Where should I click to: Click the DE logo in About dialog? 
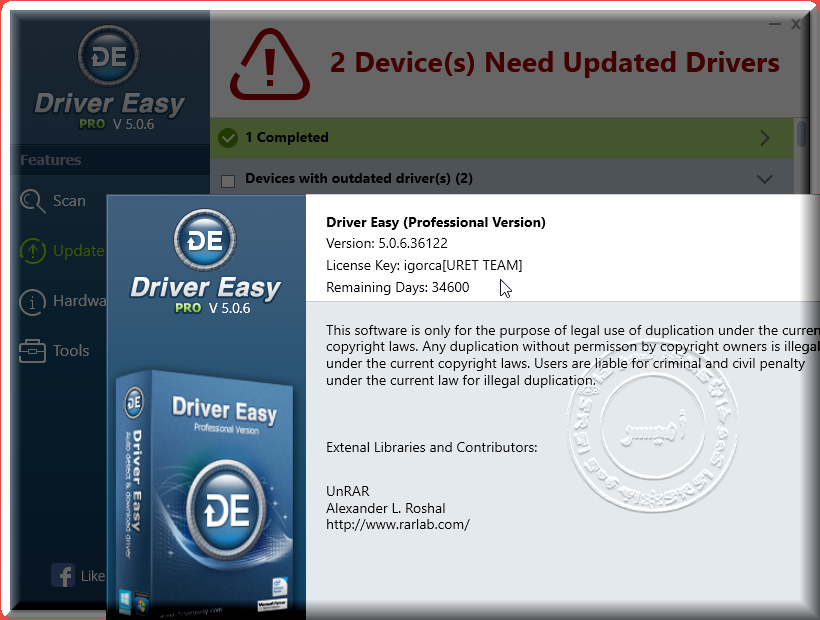[205, 240]
